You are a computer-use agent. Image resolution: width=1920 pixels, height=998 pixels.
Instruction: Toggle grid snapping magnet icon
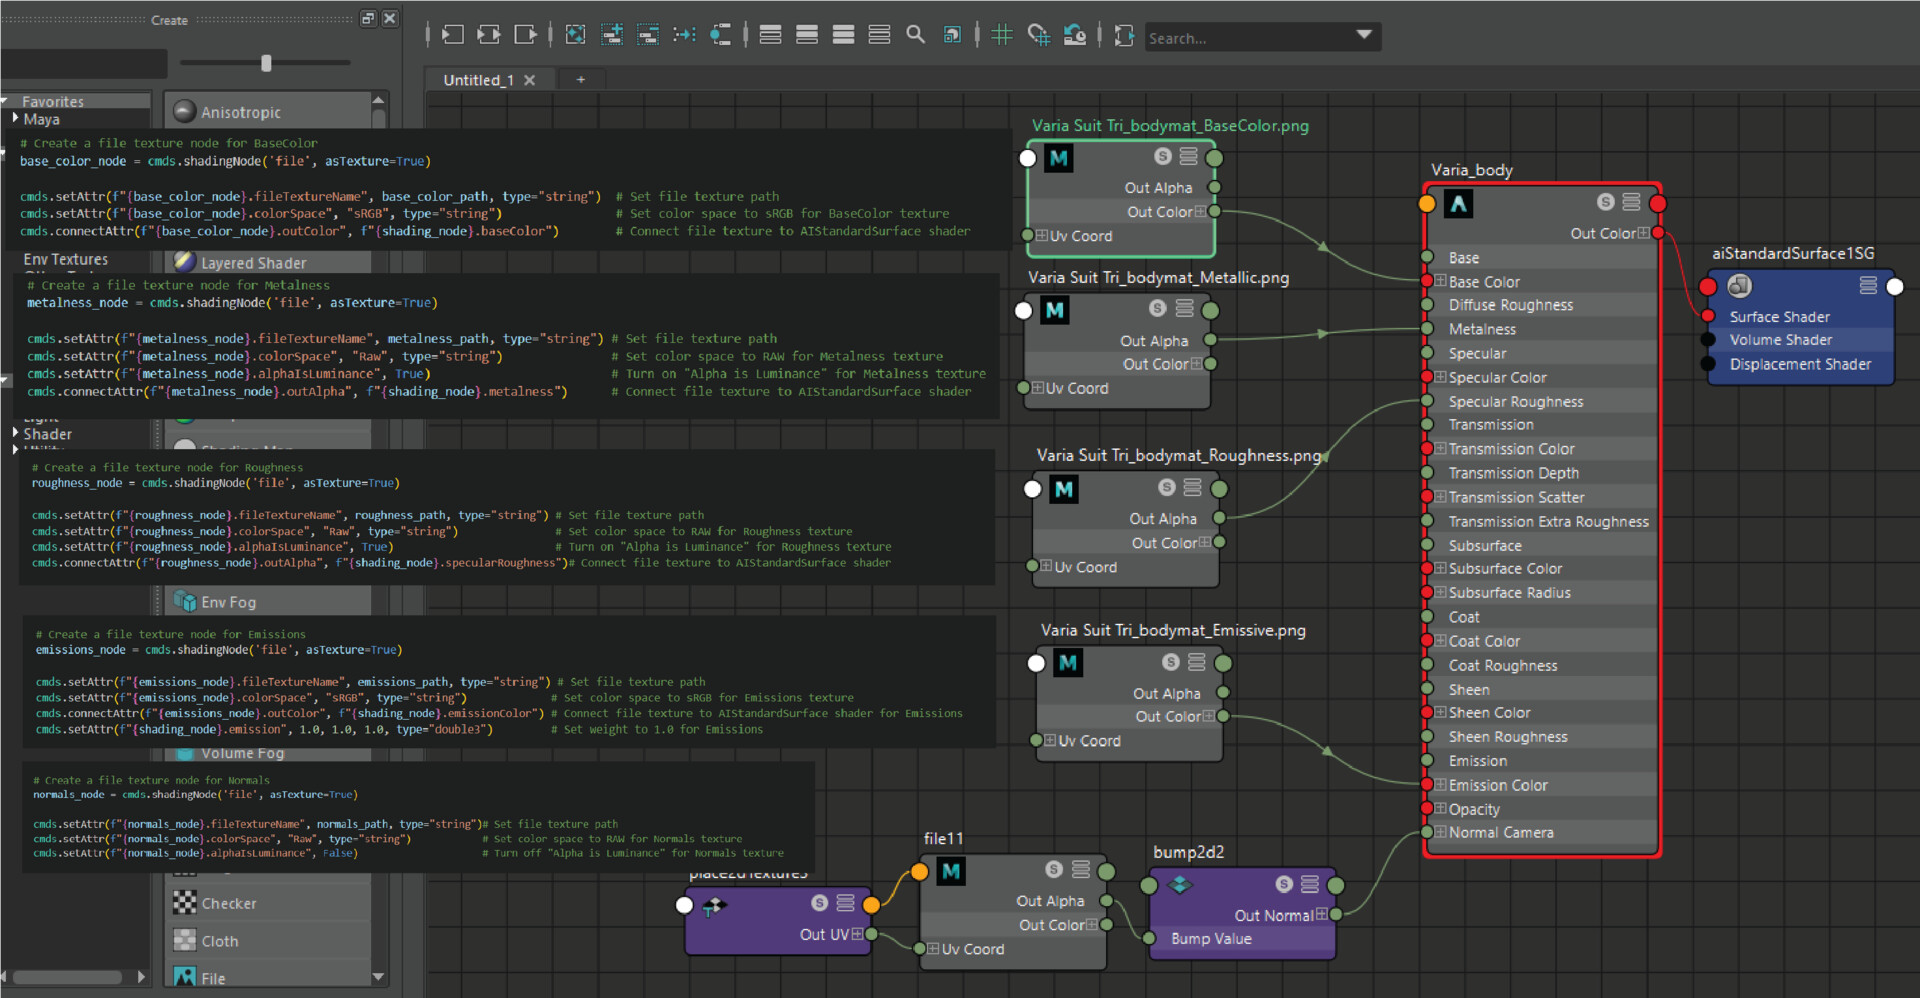(x=1039, y=35)
